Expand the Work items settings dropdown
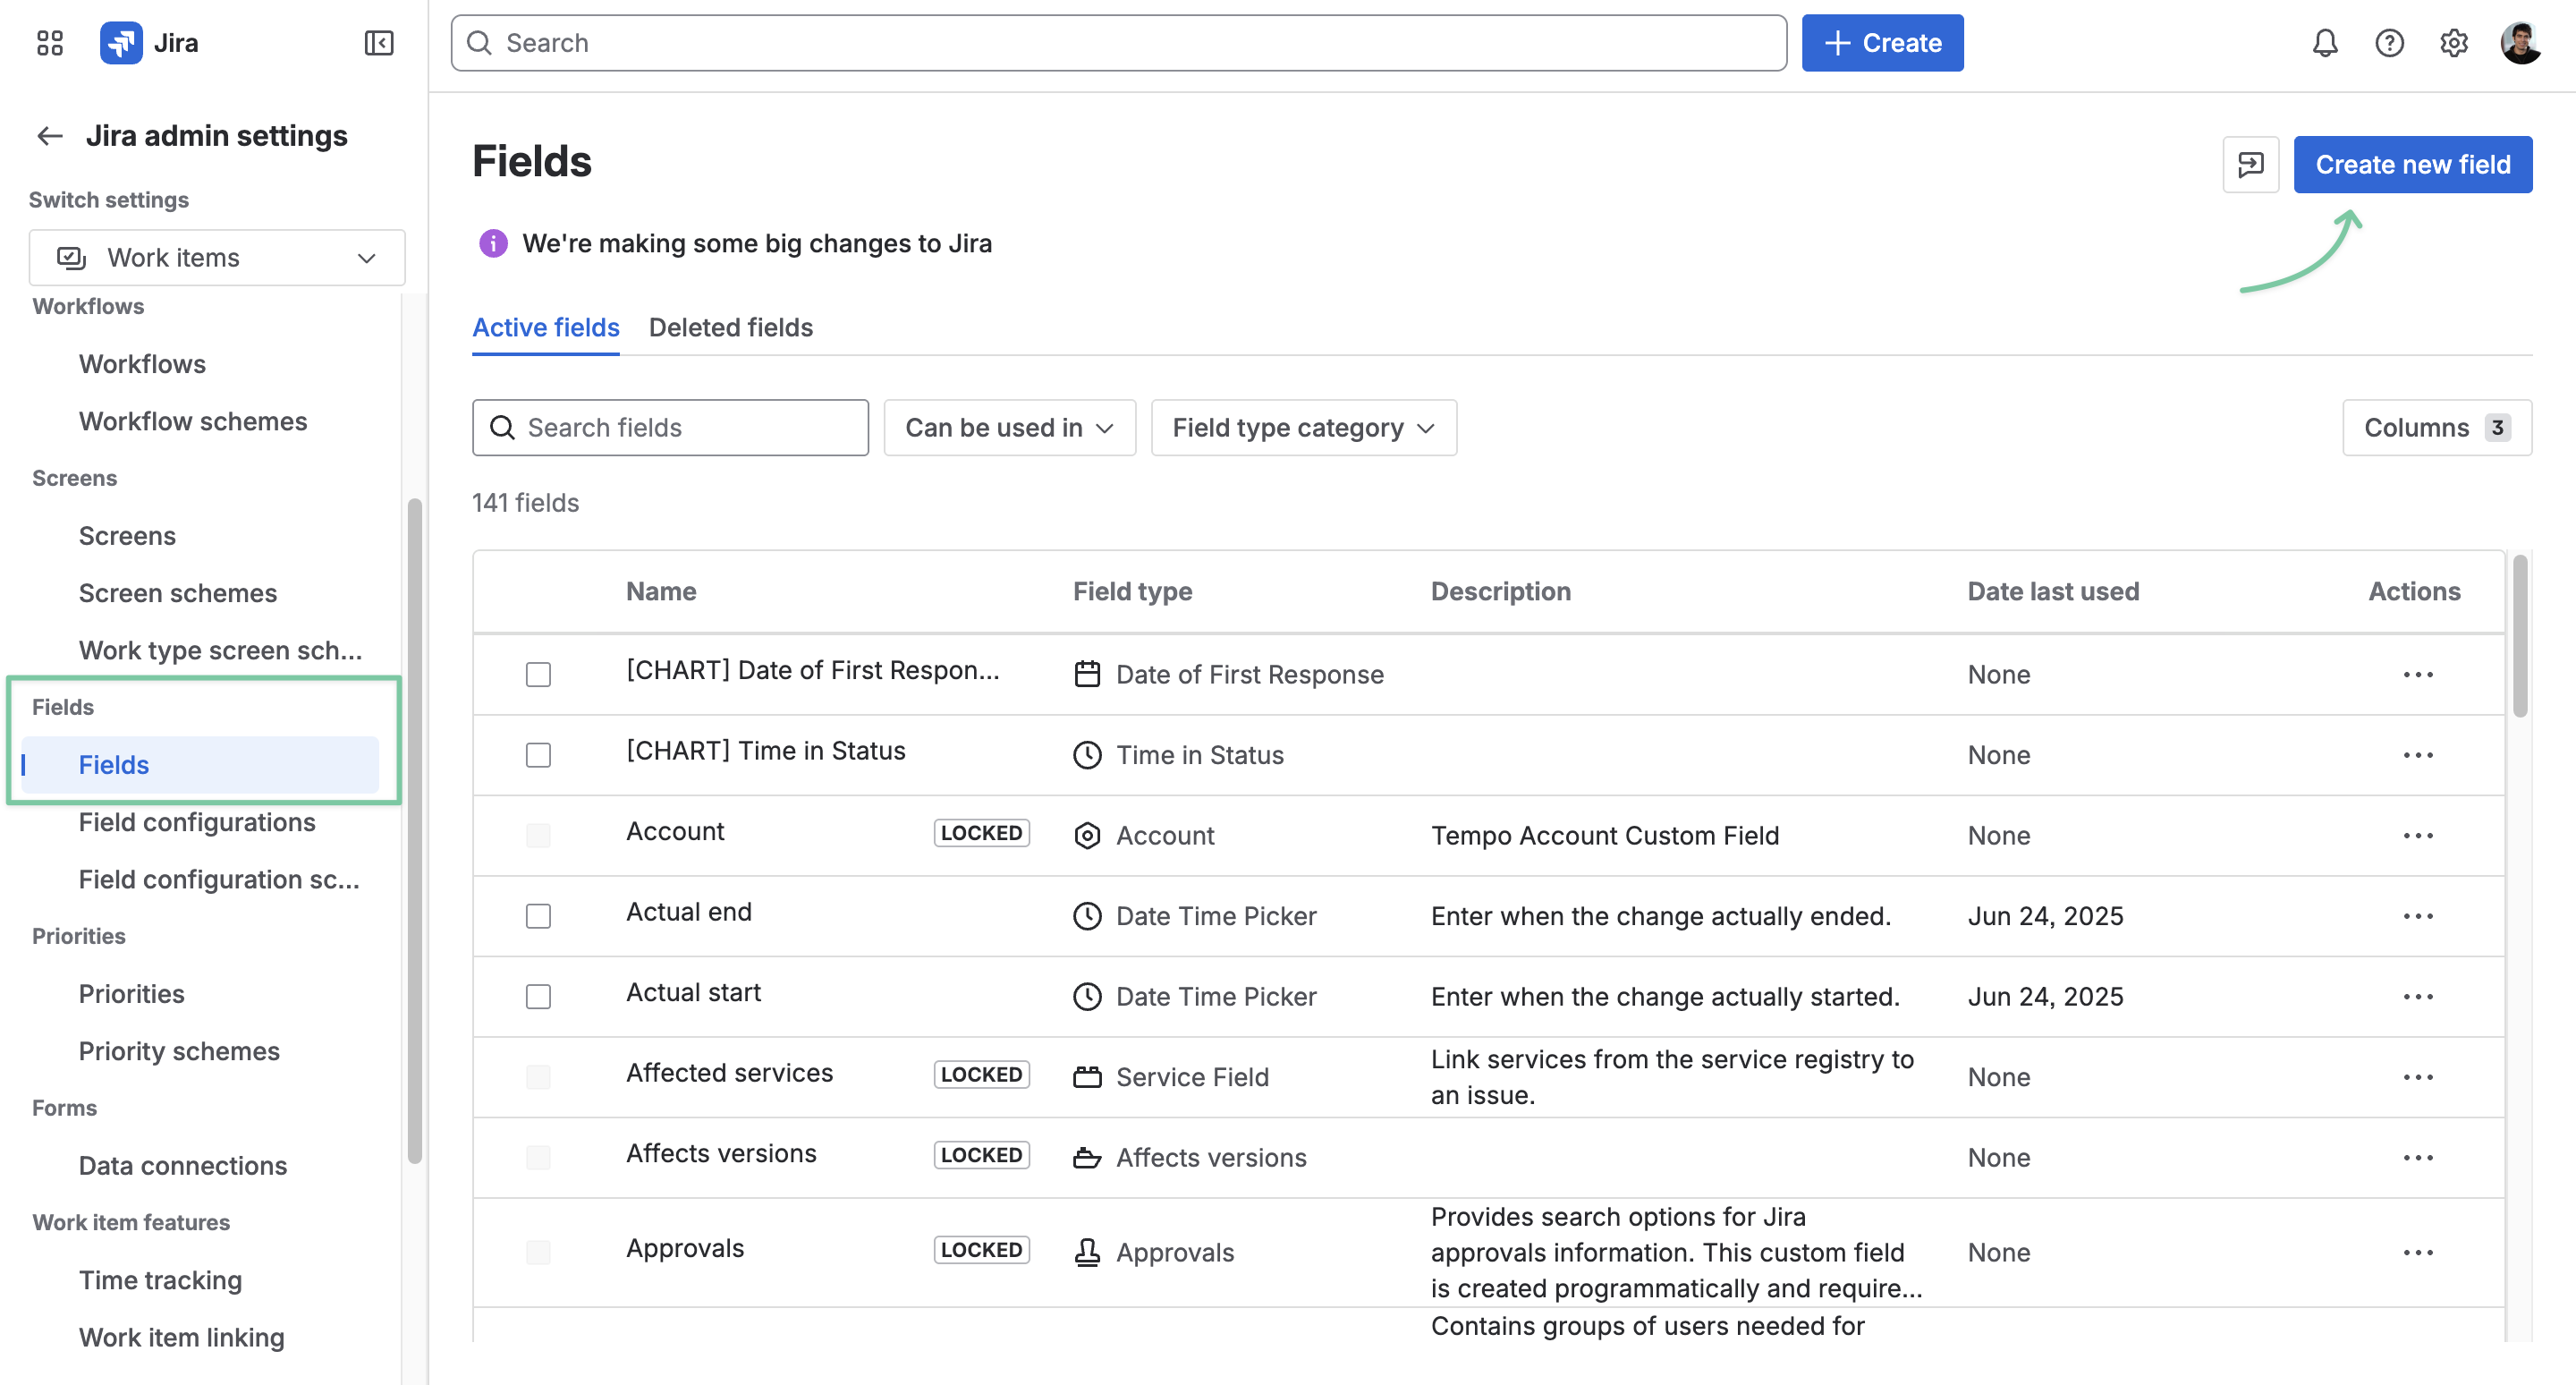The width and height of the screenshot is (2576, 1385). pos(217,258)
